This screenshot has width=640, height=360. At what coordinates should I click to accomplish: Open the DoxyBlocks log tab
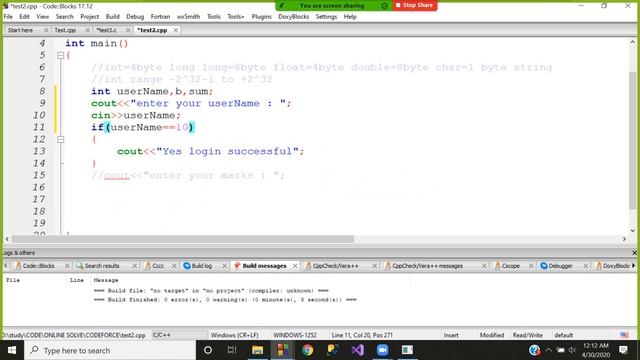[616, 266]
